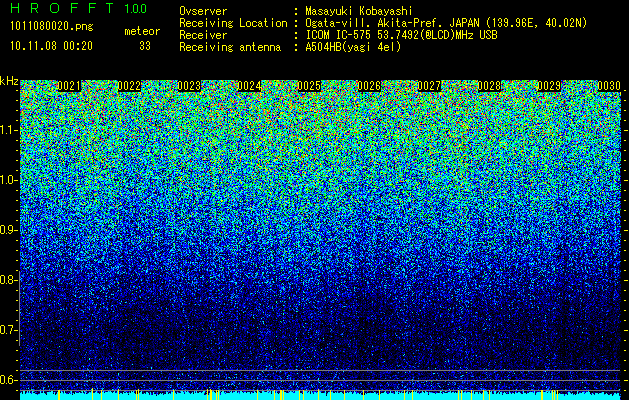Image resolution: width=629 pixels, height=400 pixels.
Task: Click the 0.7 frequency axis label
Action: 8,330
